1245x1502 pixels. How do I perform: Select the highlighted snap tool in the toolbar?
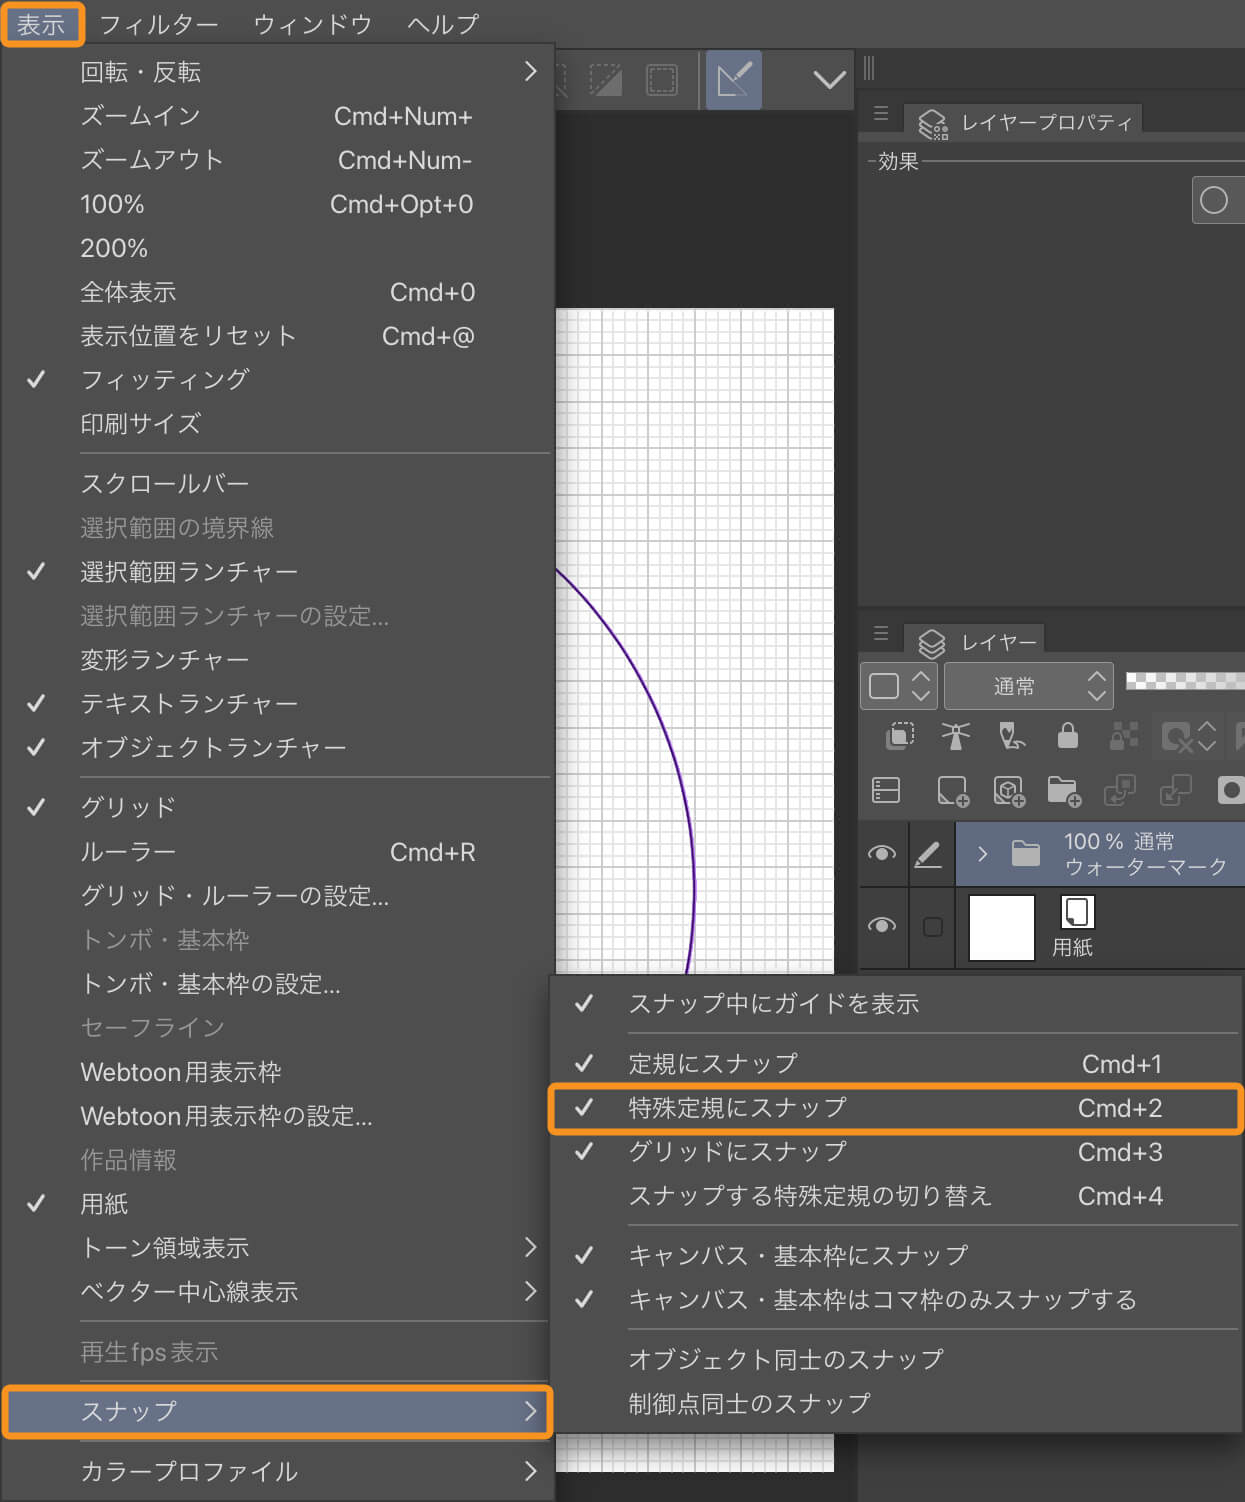(x=733, y=80)
